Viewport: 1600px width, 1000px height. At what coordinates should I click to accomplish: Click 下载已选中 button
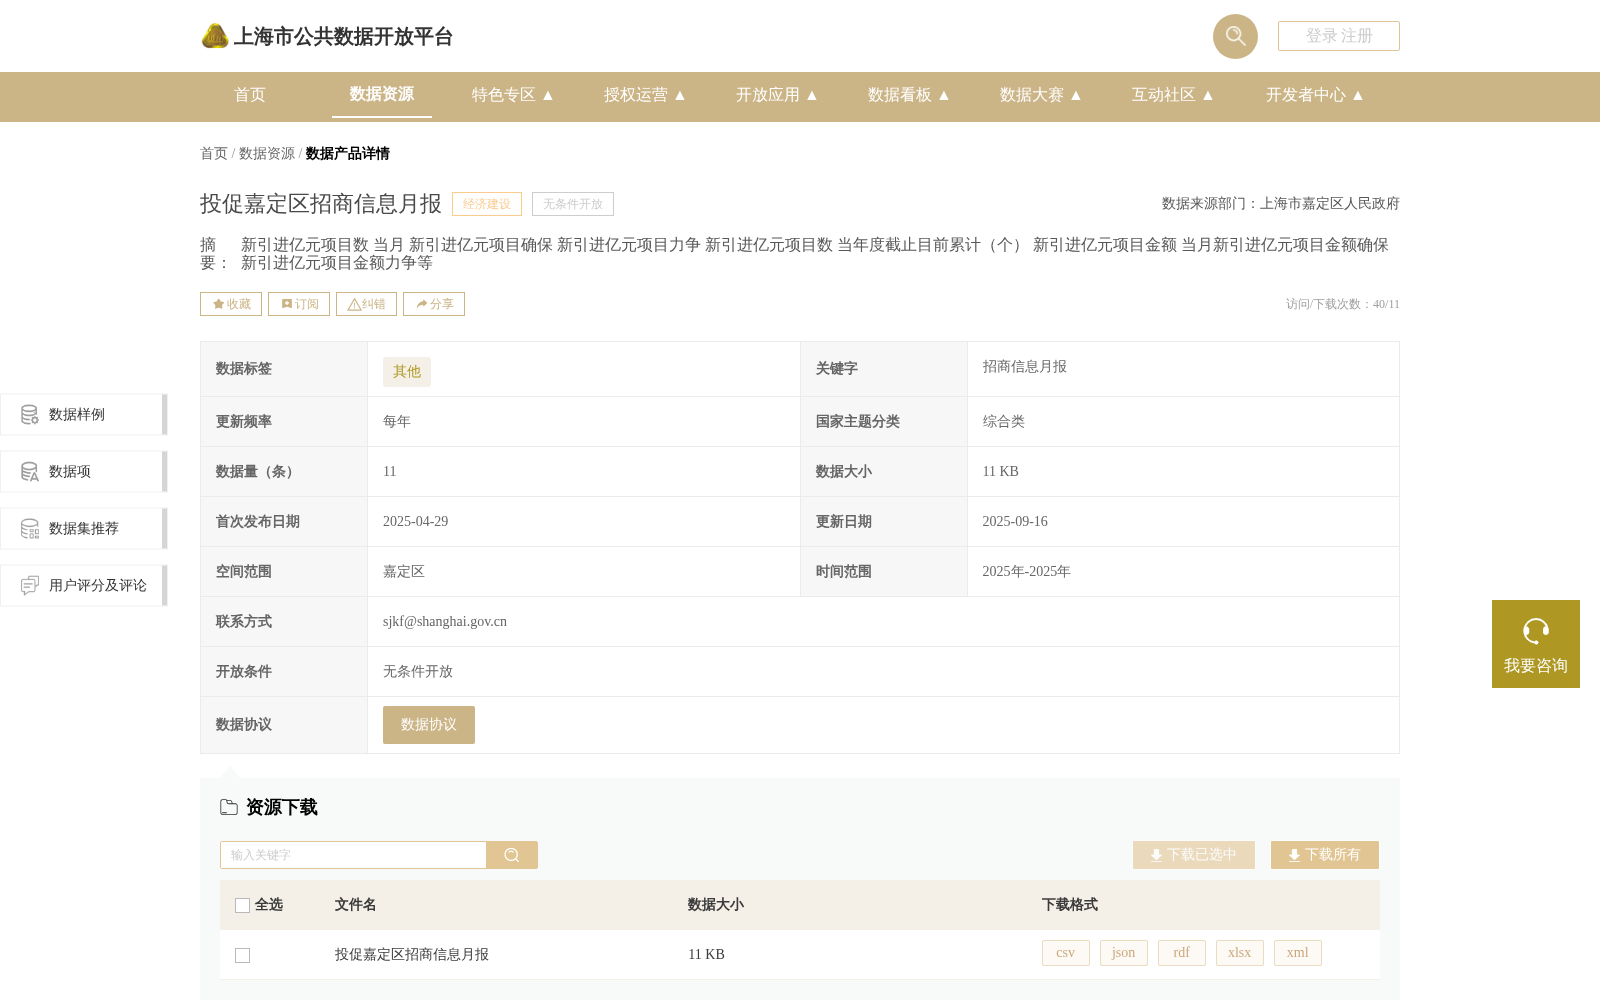[x=1194, y=855]
